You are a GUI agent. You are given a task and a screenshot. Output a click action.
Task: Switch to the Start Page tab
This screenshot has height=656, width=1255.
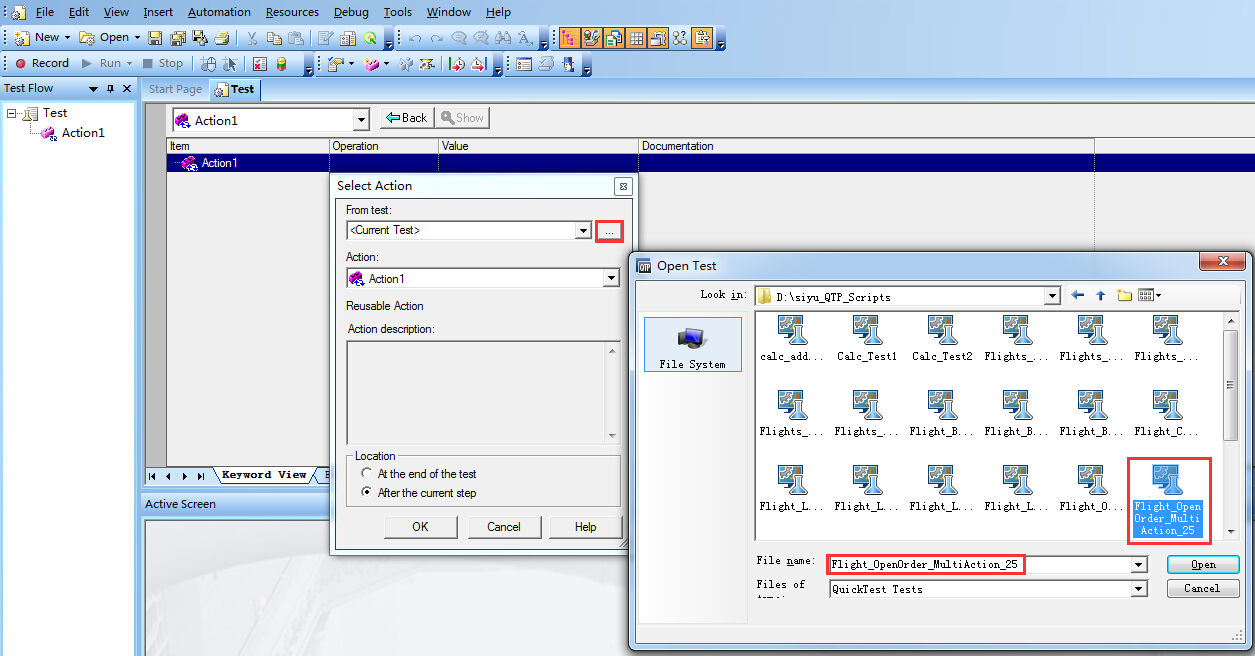point(175,89)
